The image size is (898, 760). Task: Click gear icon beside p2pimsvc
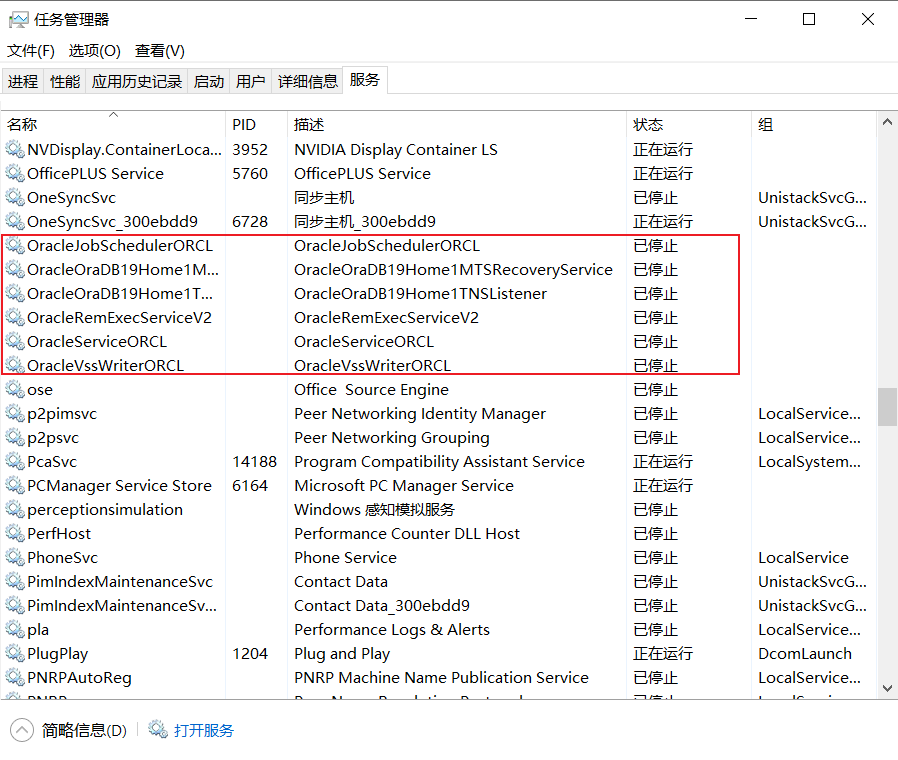(15, 414)
